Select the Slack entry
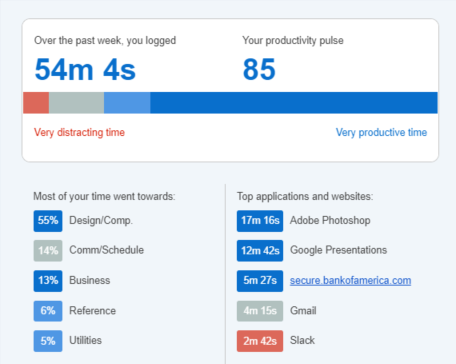Screen dimensions: 456x364 [302, 340]
